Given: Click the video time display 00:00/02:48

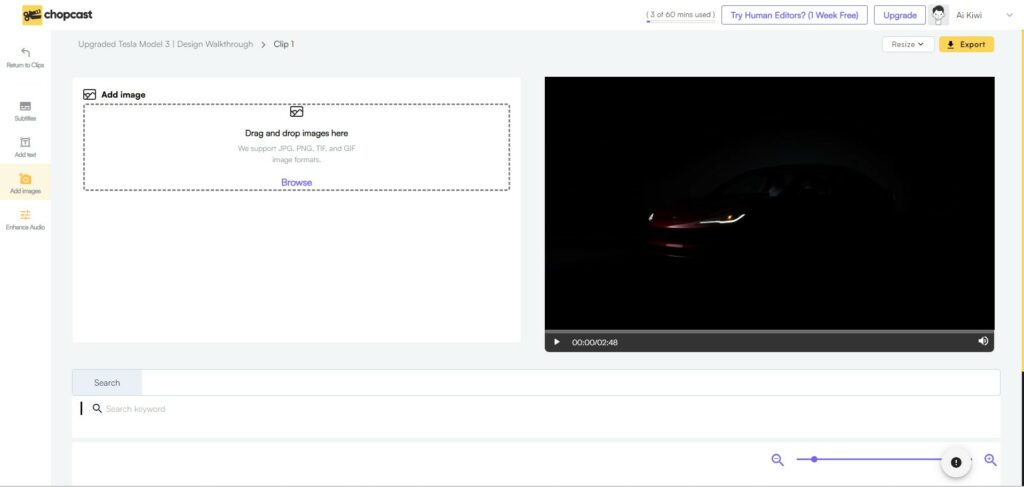Looking at the screenshot, I should [594, 342].
